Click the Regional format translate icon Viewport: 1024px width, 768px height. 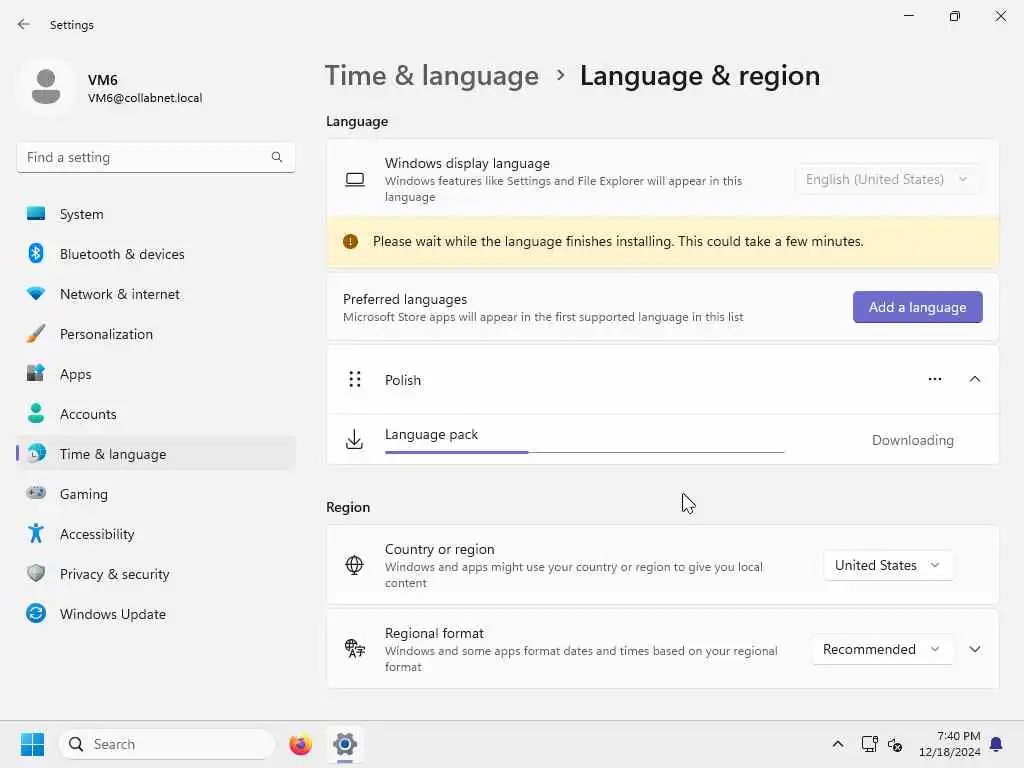pos(355,648)
